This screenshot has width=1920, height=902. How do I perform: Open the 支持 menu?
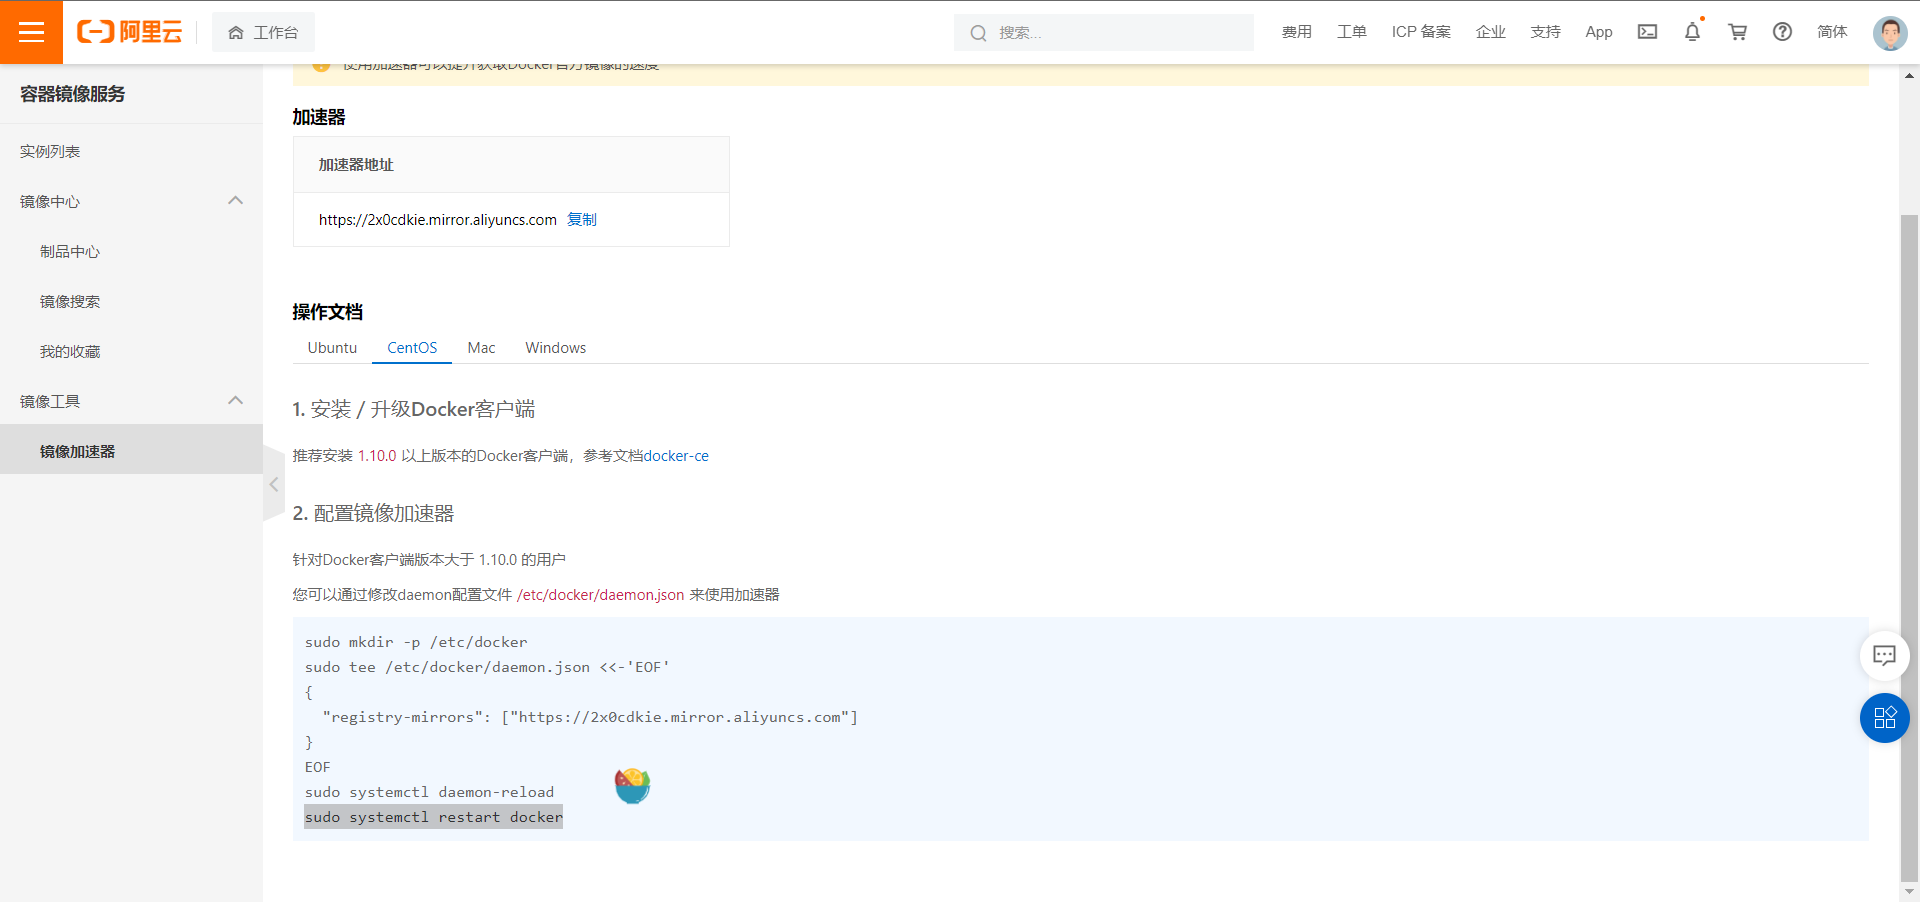click(x=1545, y=32)
